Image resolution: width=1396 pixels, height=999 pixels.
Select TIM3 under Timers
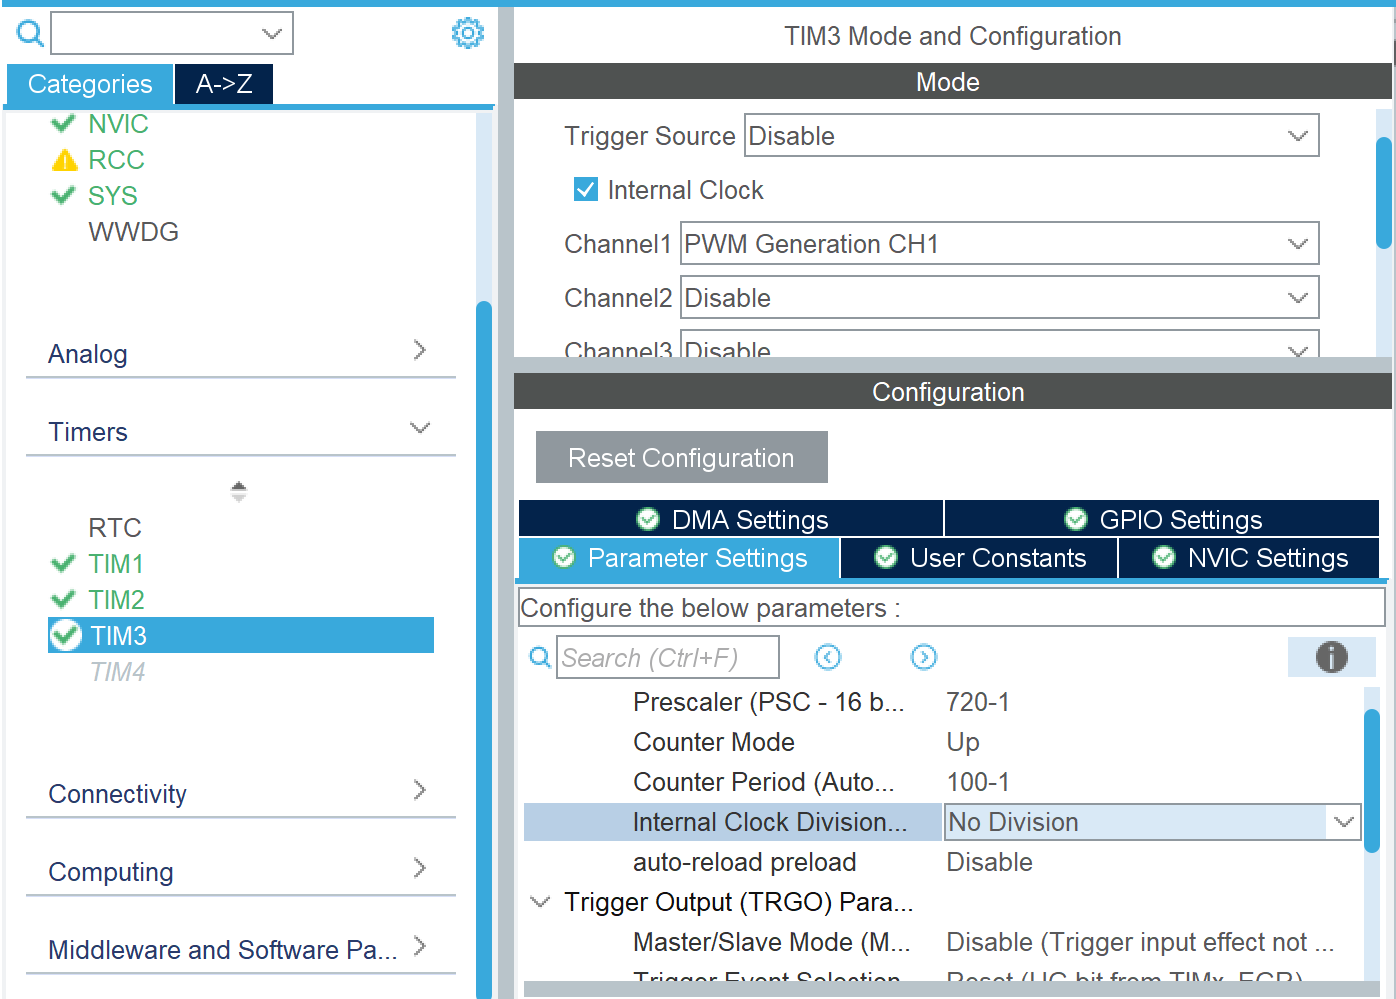coord(241,635)
